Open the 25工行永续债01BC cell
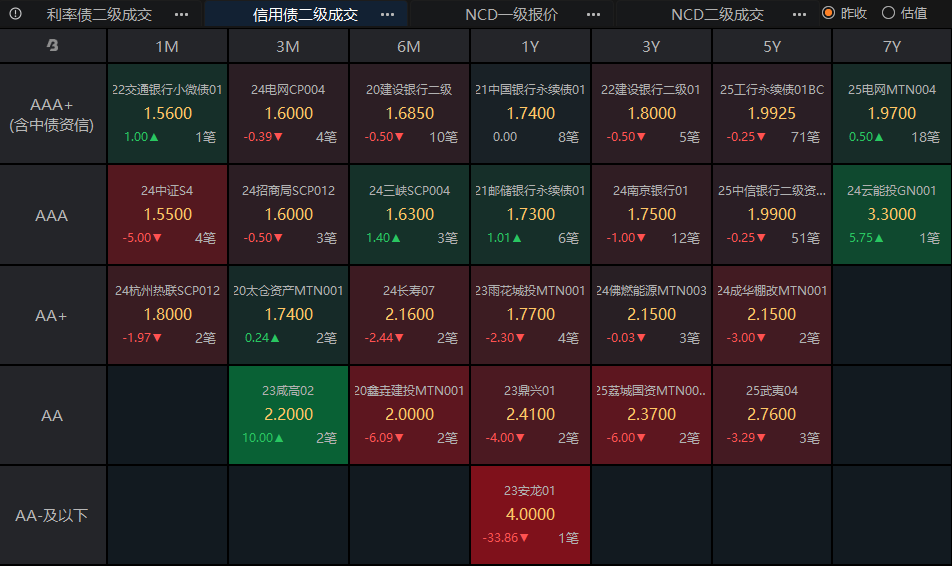952x566 pixels. point(772,114)
